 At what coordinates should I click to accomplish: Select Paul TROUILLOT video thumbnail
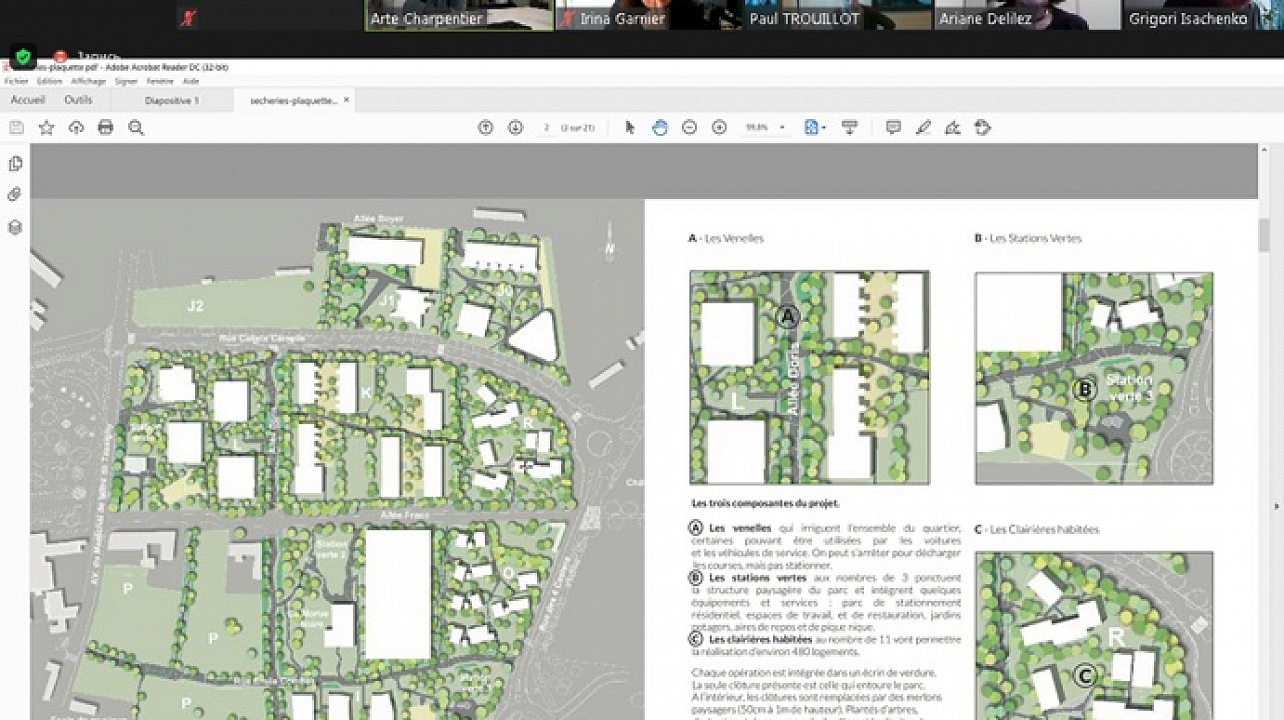tap(837, 15)
